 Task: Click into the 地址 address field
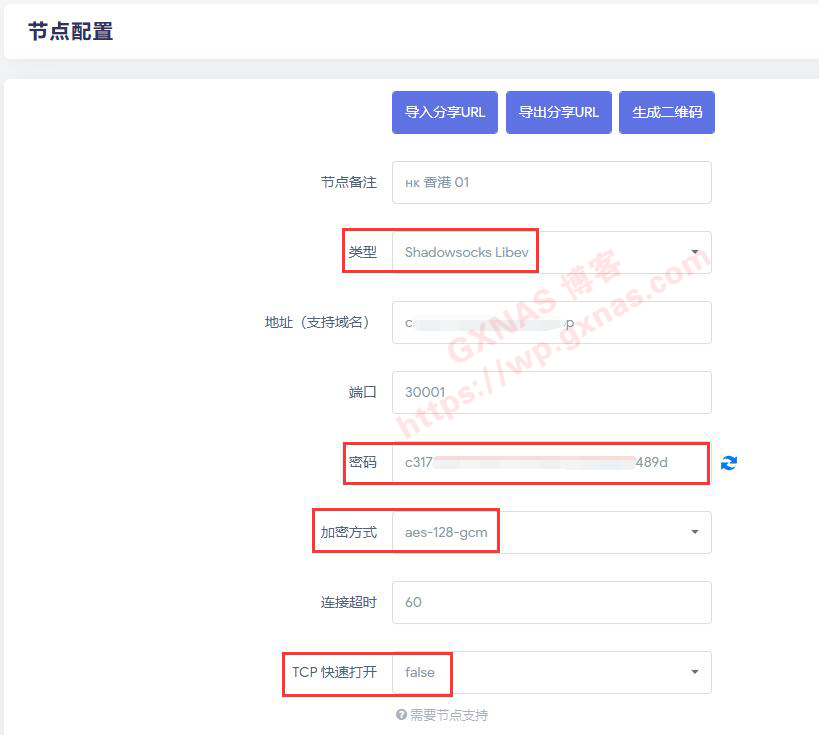pyautogui.click(x=551, y=322)
